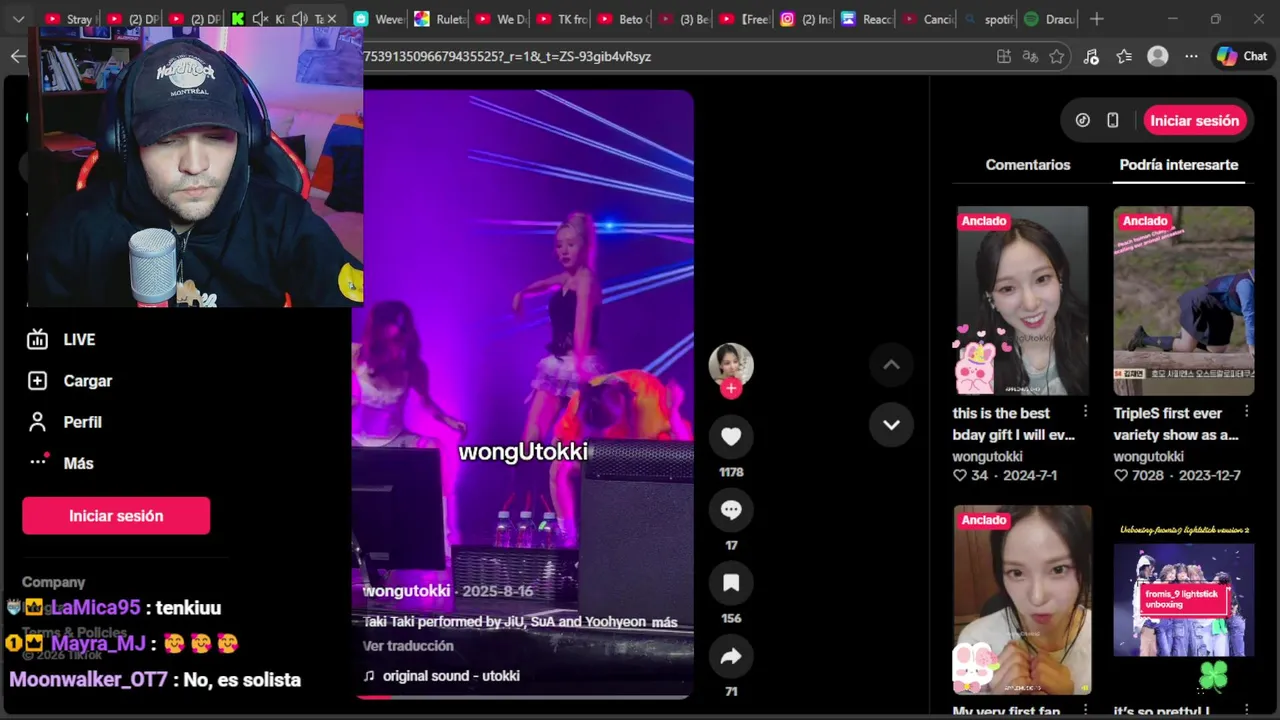Screen dimensions: 1280x720
Task: Switch to the Weverse tab
Action: point(378,19)
